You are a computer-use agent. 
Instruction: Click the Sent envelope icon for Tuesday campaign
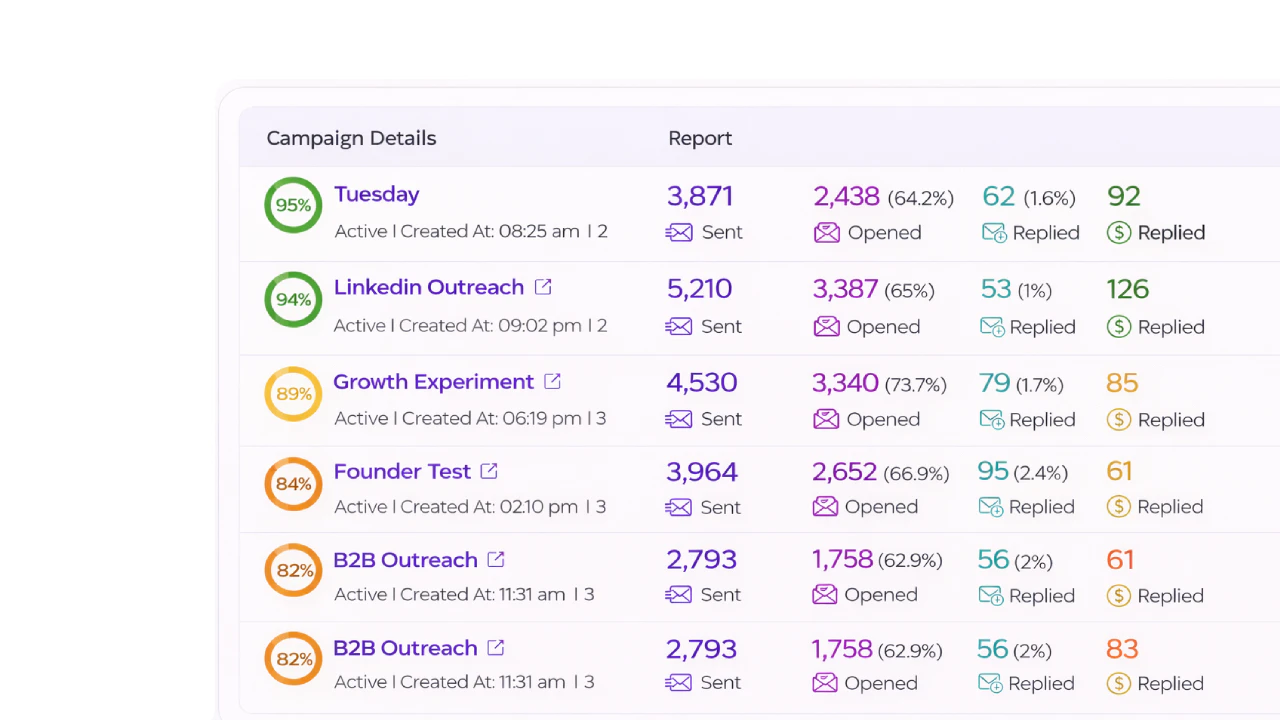click(679, 232)
